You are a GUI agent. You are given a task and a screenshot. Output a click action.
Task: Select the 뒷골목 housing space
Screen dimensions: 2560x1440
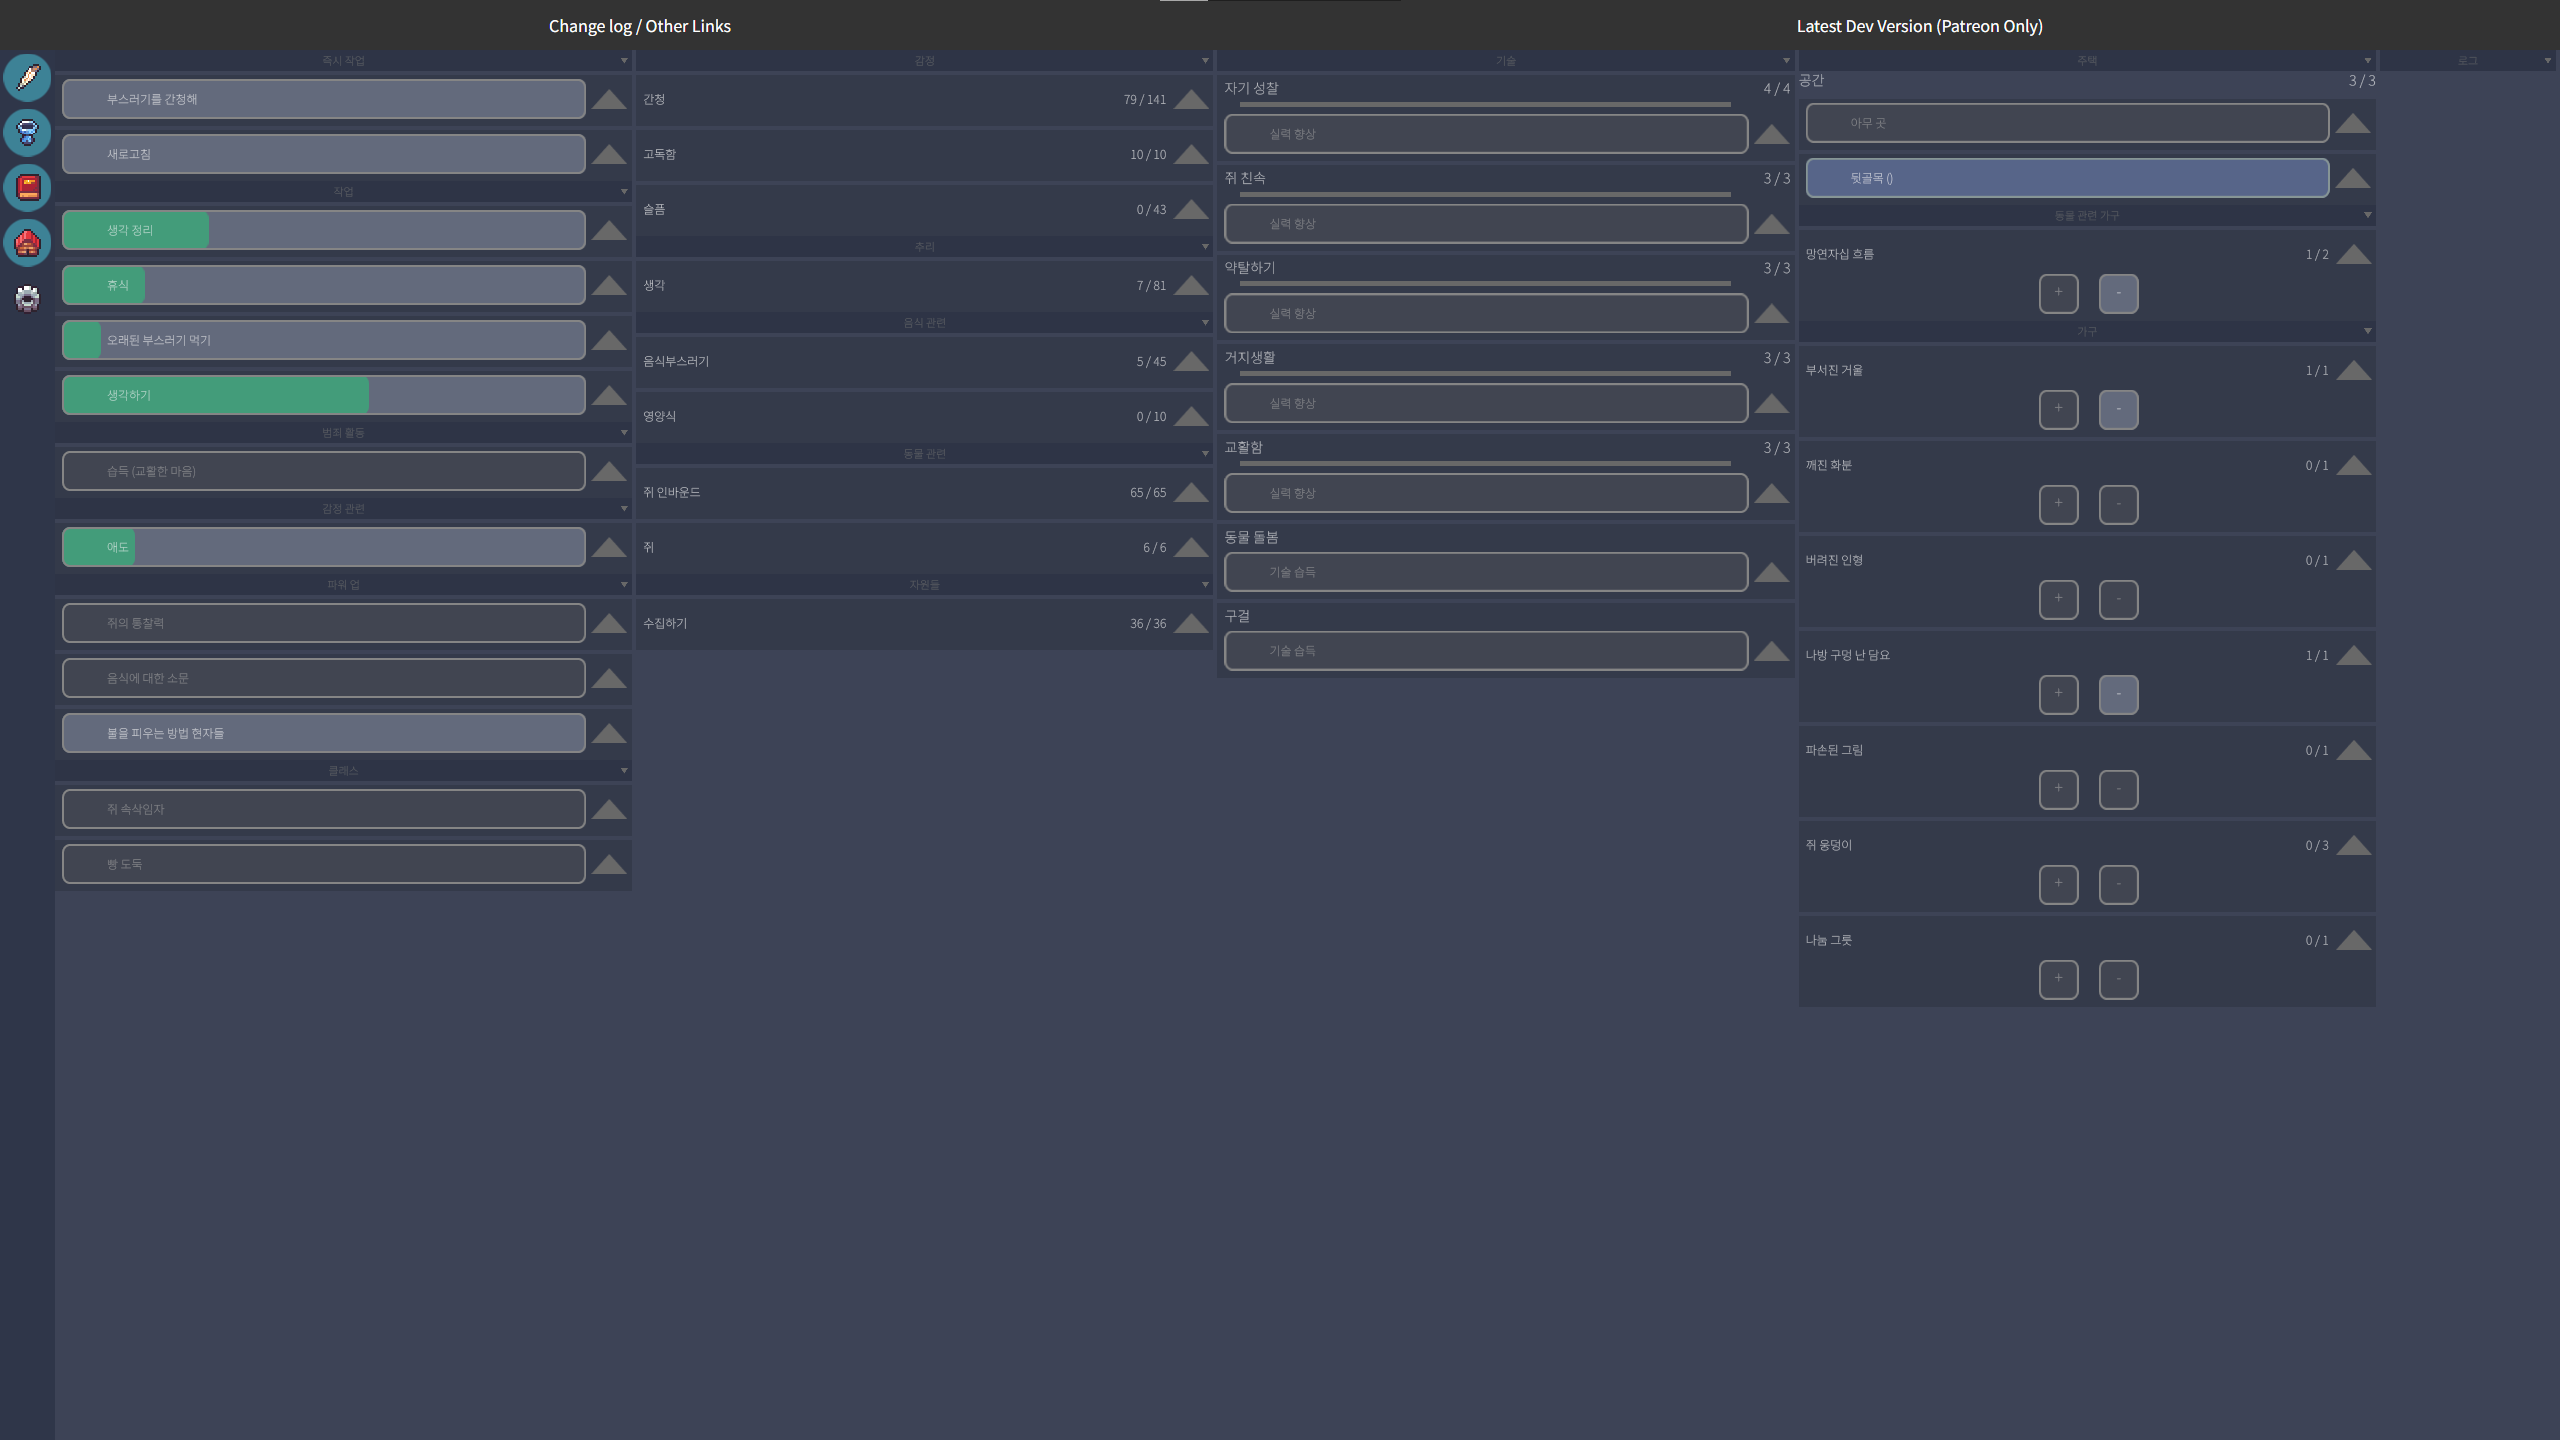[x=2066, y=178]
